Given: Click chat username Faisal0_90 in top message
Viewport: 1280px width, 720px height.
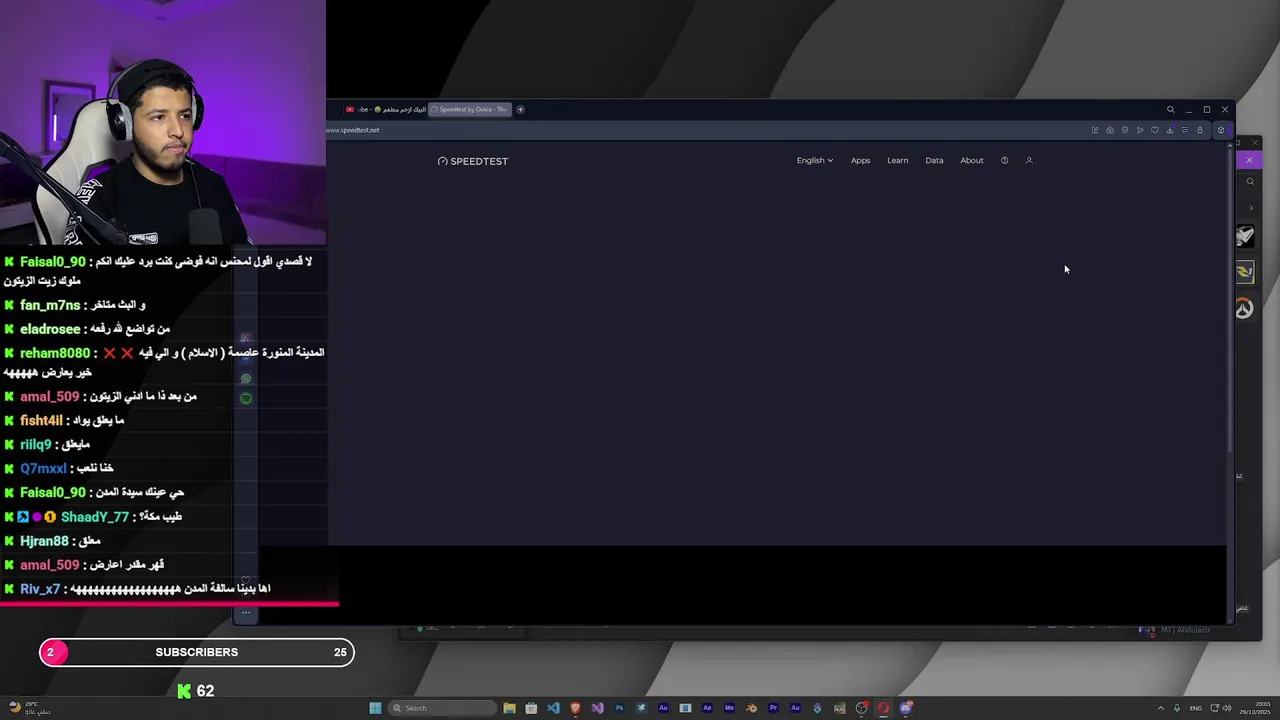Looking at the screenshot, I should pos(53,262).
